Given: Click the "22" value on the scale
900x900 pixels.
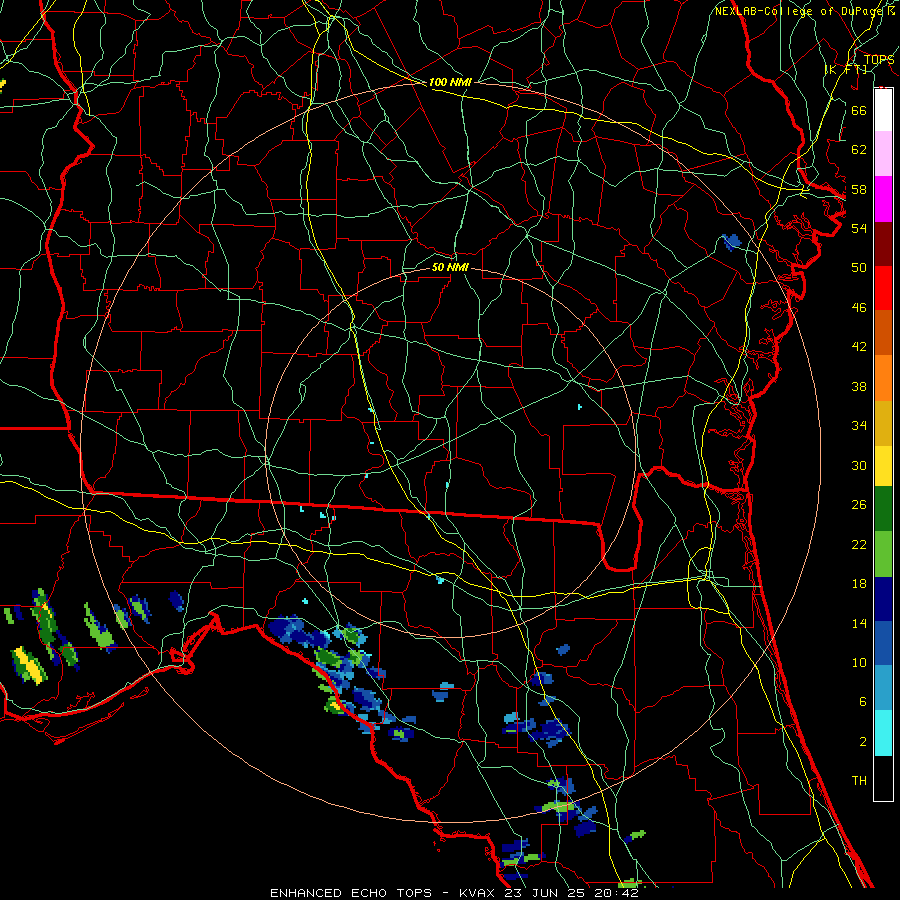Looking at the screenshot, I should pos(859,544).
